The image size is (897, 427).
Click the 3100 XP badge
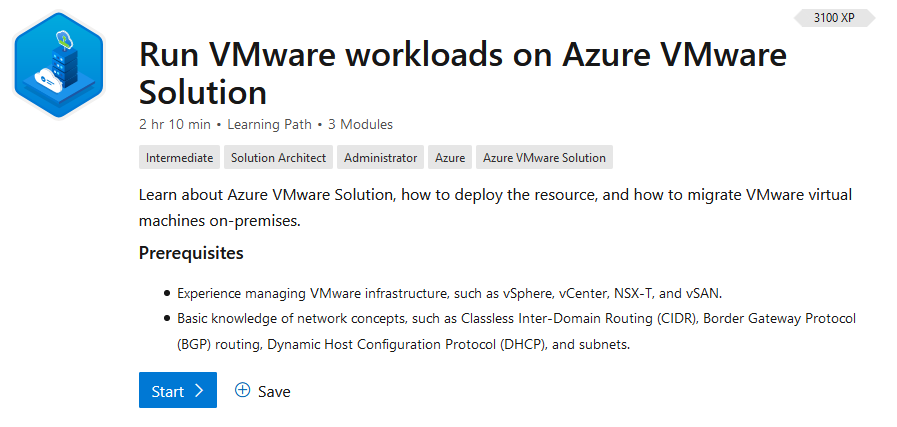point(834,18)
